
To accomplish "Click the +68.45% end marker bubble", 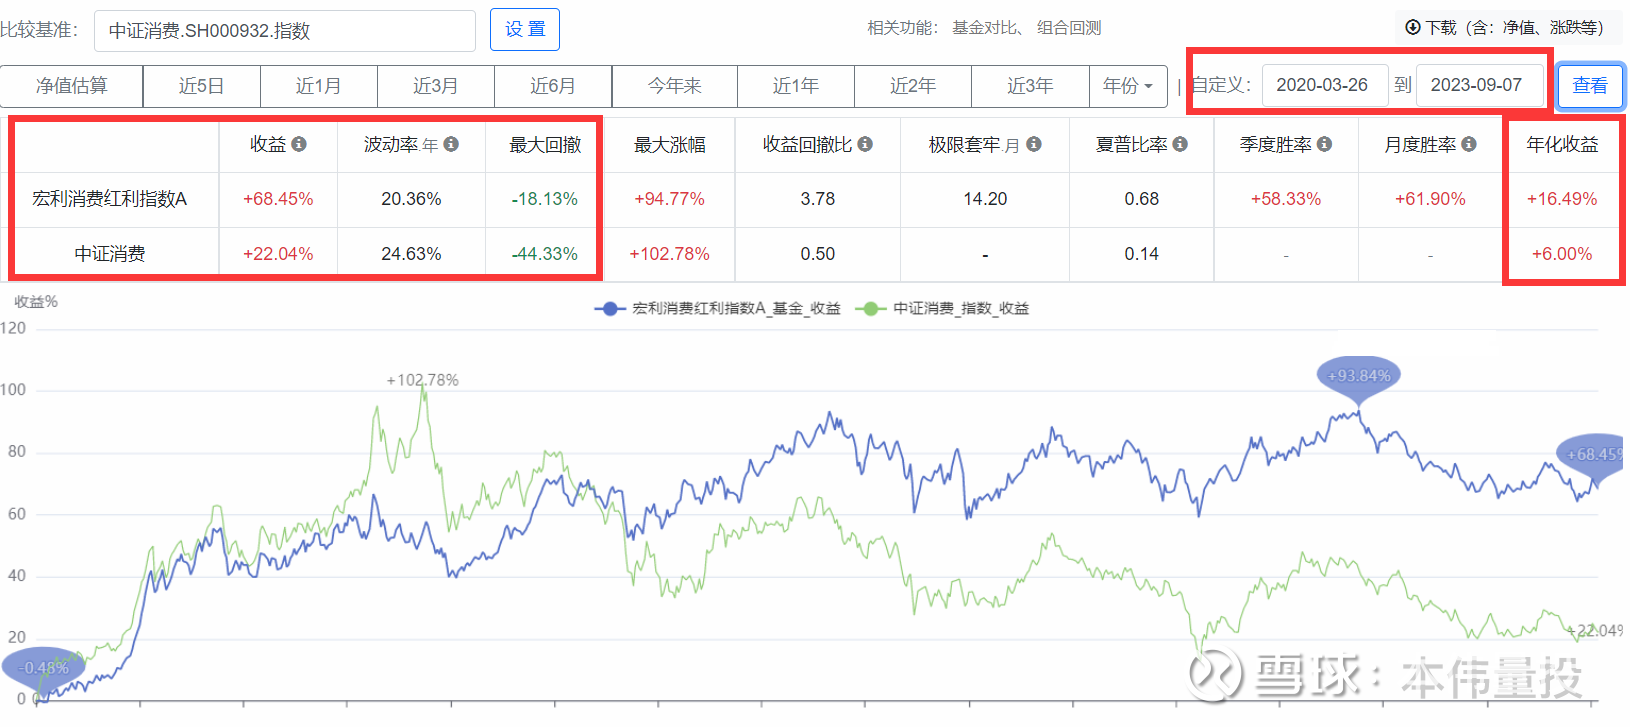I will (1592, 455).
